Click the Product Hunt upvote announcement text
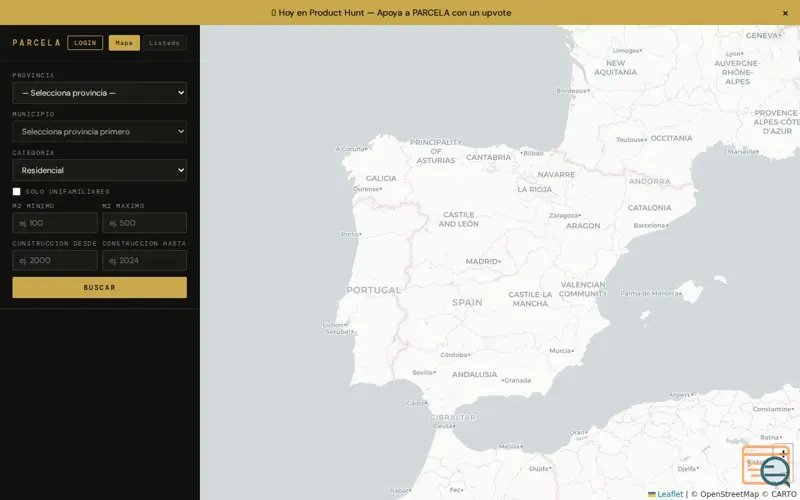This screenshot has width=800, height=500. (391, 13)
